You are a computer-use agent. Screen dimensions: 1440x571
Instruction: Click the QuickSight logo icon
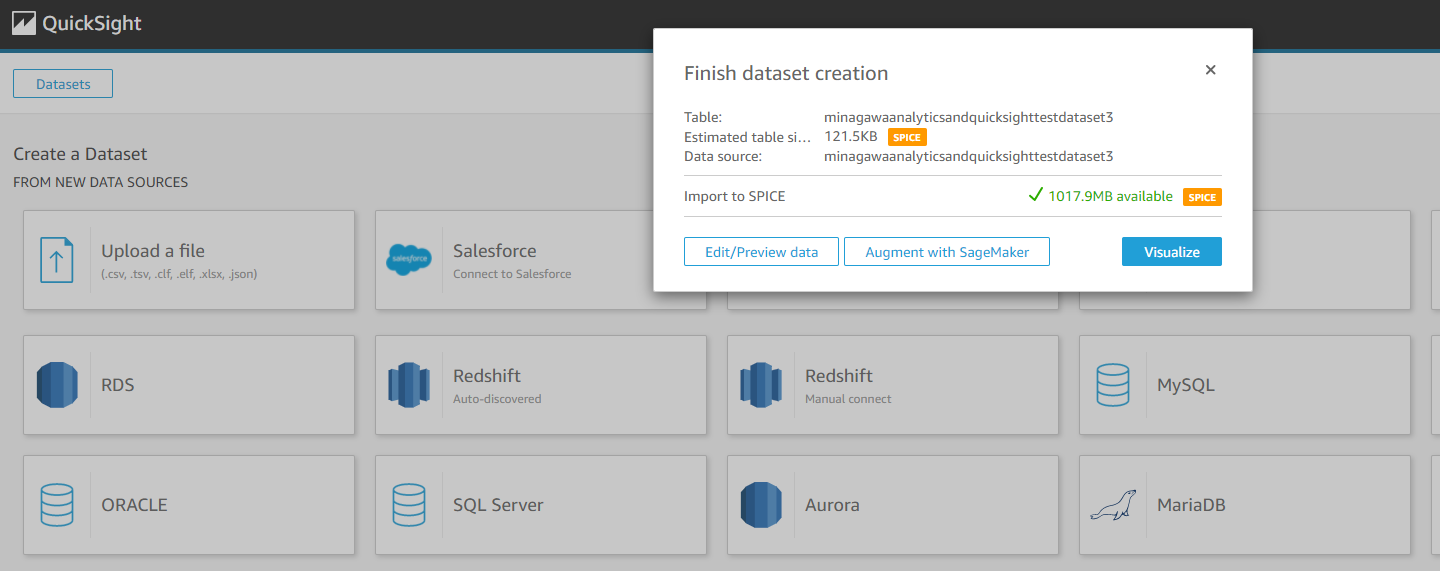(x=24, y=23)
